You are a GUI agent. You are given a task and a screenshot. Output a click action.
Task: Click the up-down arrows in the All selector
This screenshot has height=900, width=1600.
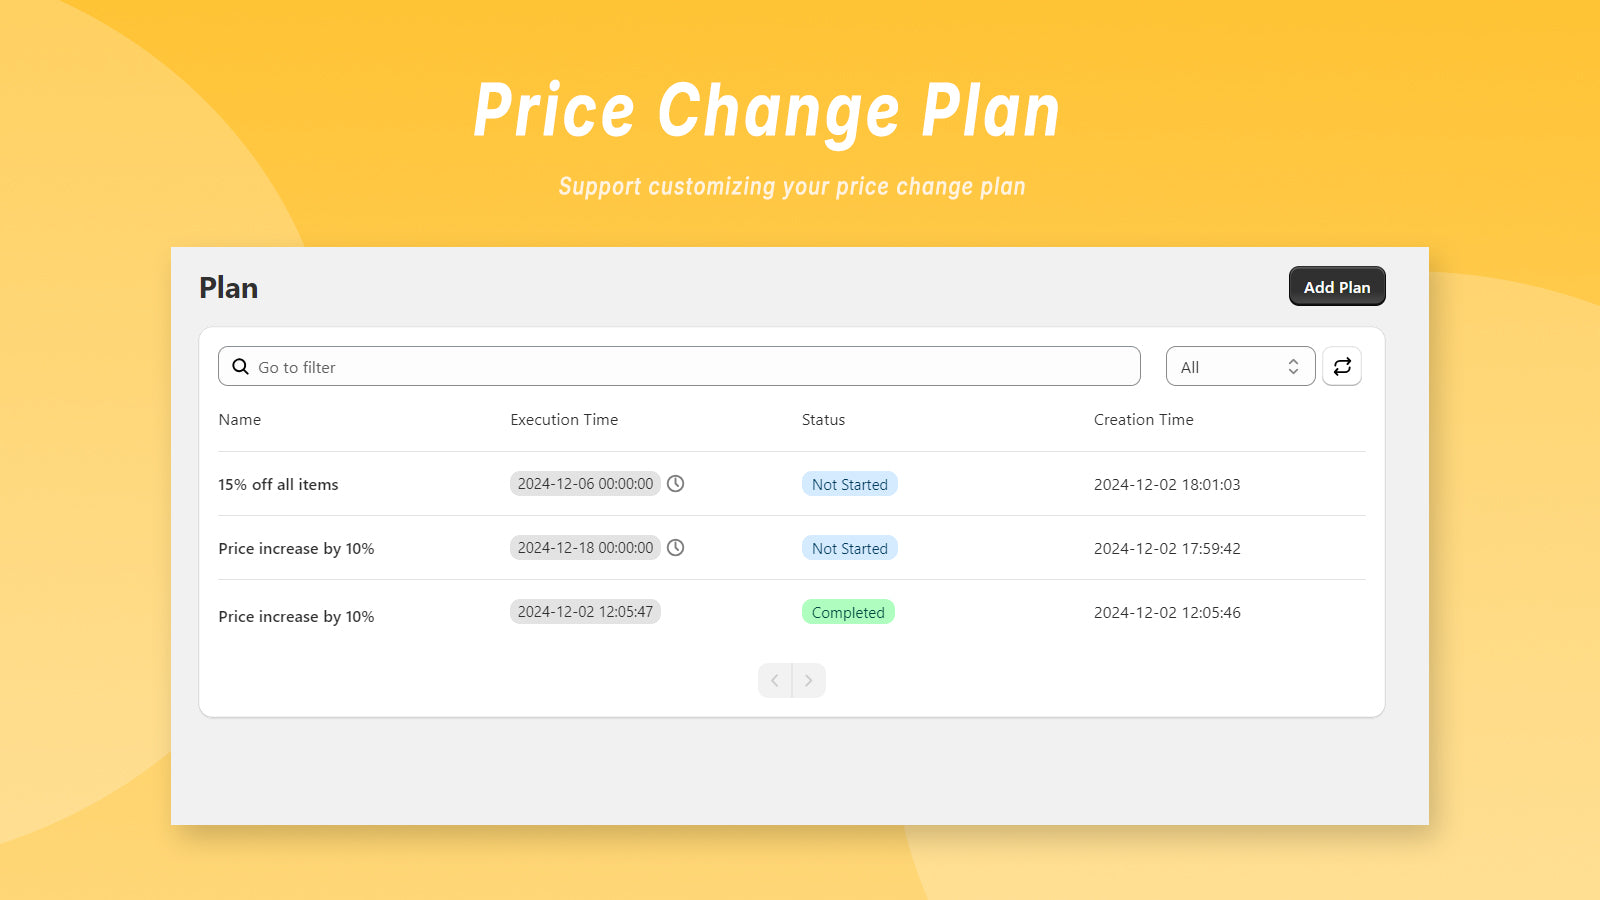1293,367
